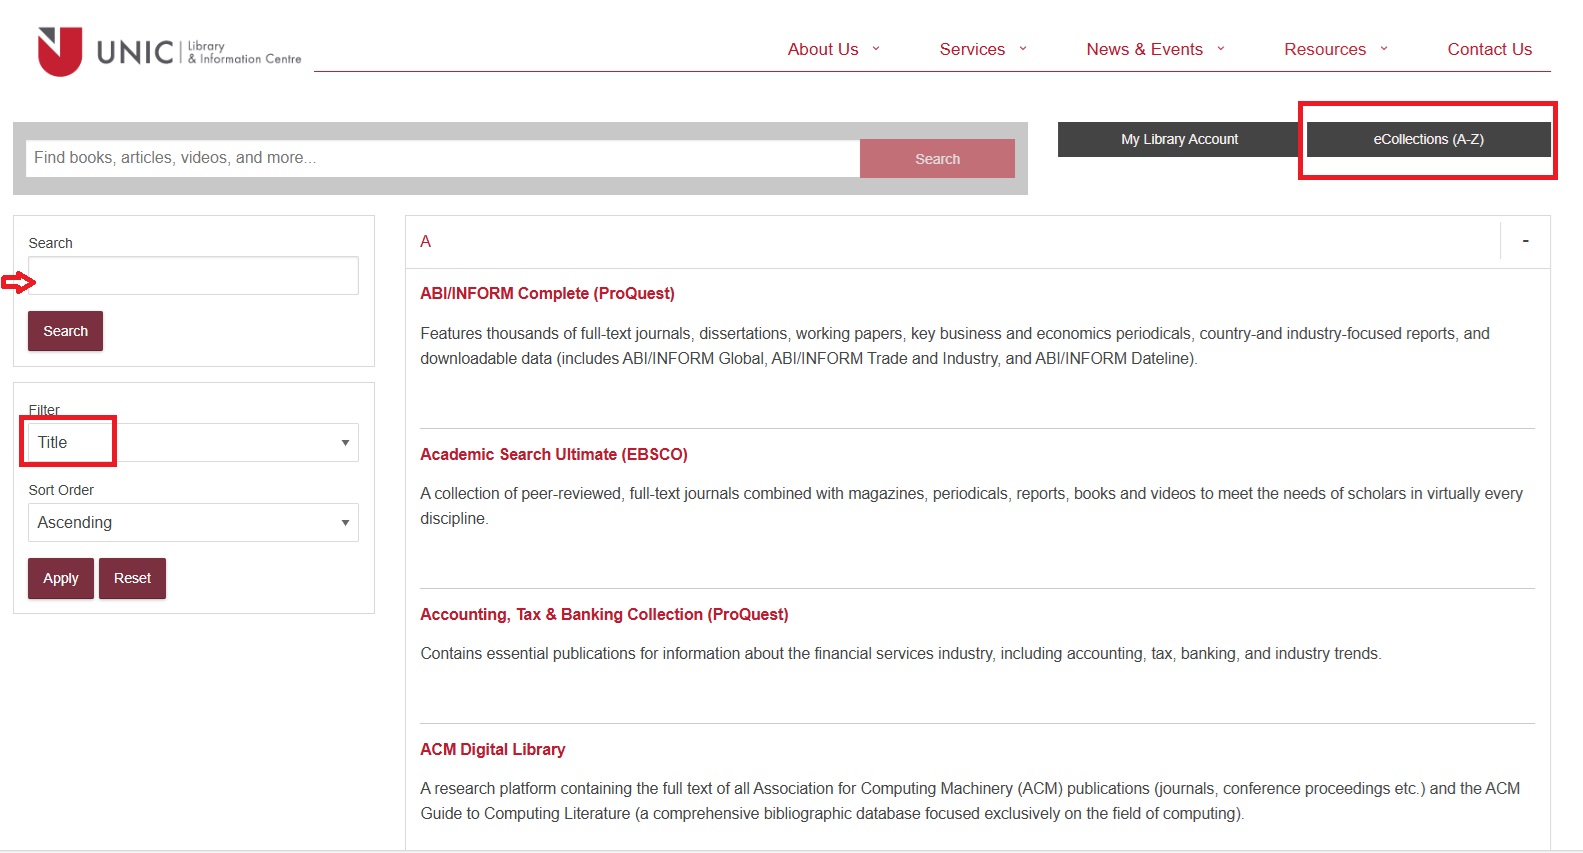Open the About Us menu
Viewport: 1583px width, 853px height.
click(823, 49)
